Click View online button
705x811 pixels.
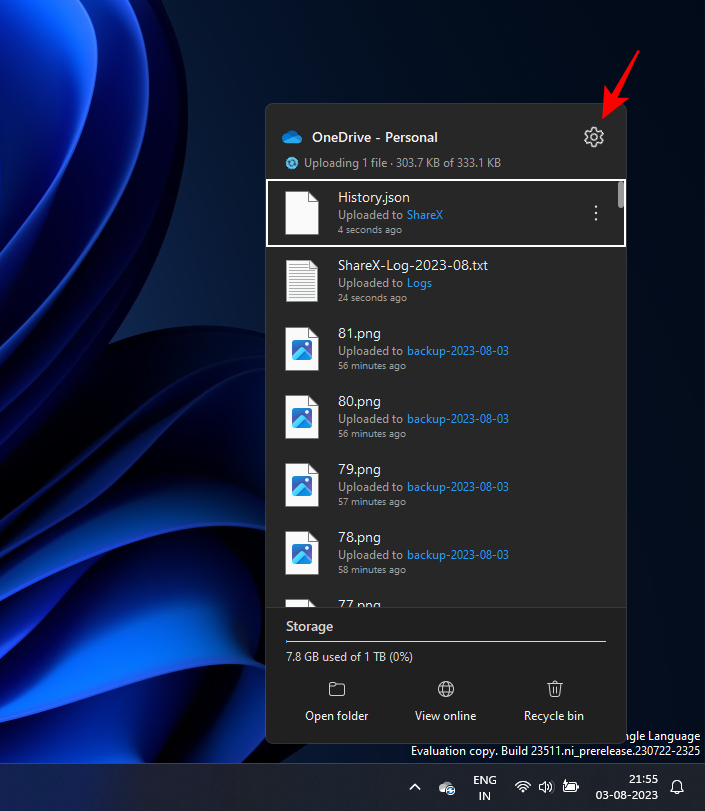pos(445,702)
